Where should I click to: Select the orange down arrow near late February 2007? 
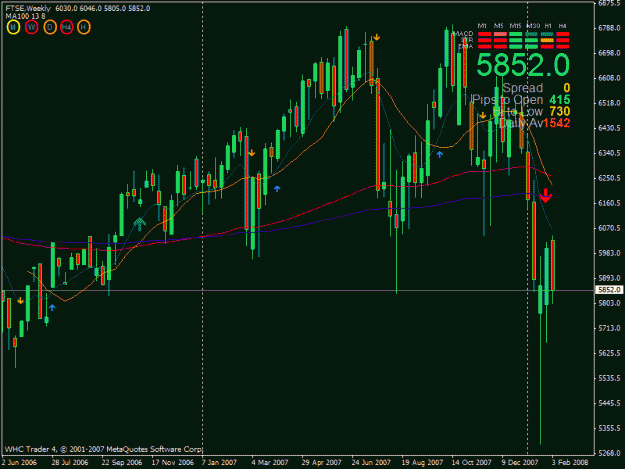pos(252,153)
